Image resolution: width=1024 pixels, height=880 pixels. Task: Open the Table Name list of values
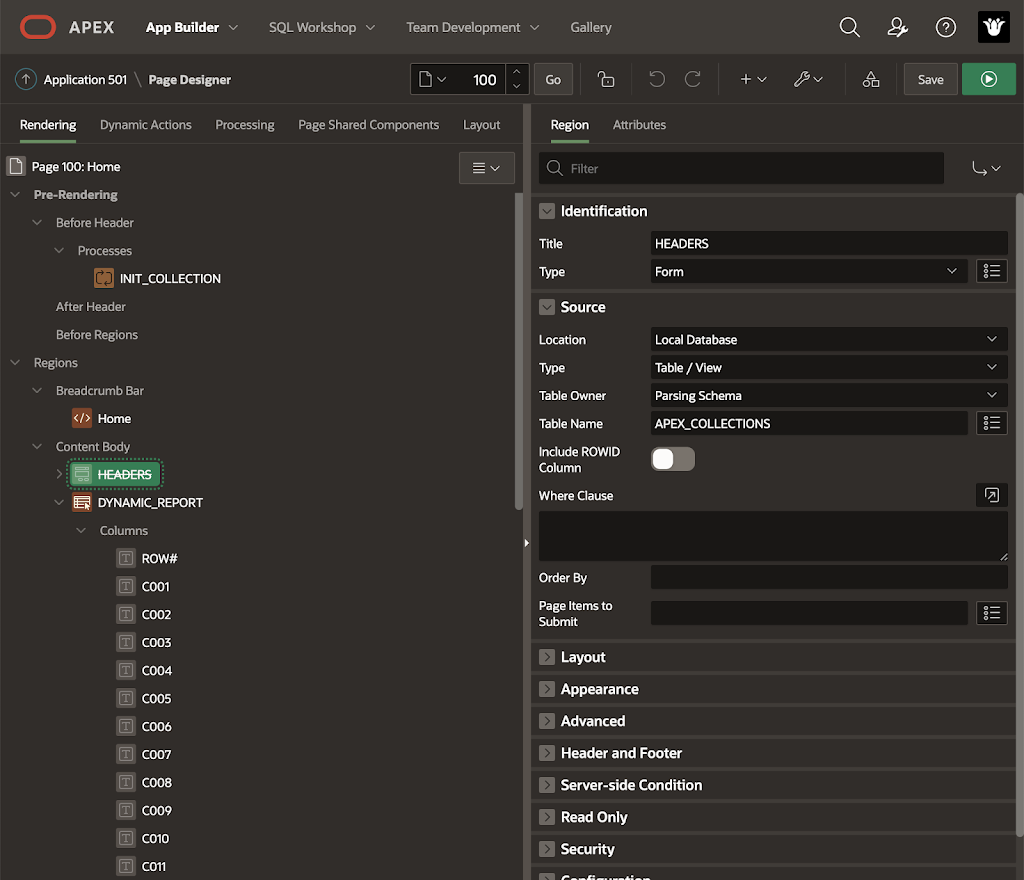pyautogui.click(x=991, y=423)
